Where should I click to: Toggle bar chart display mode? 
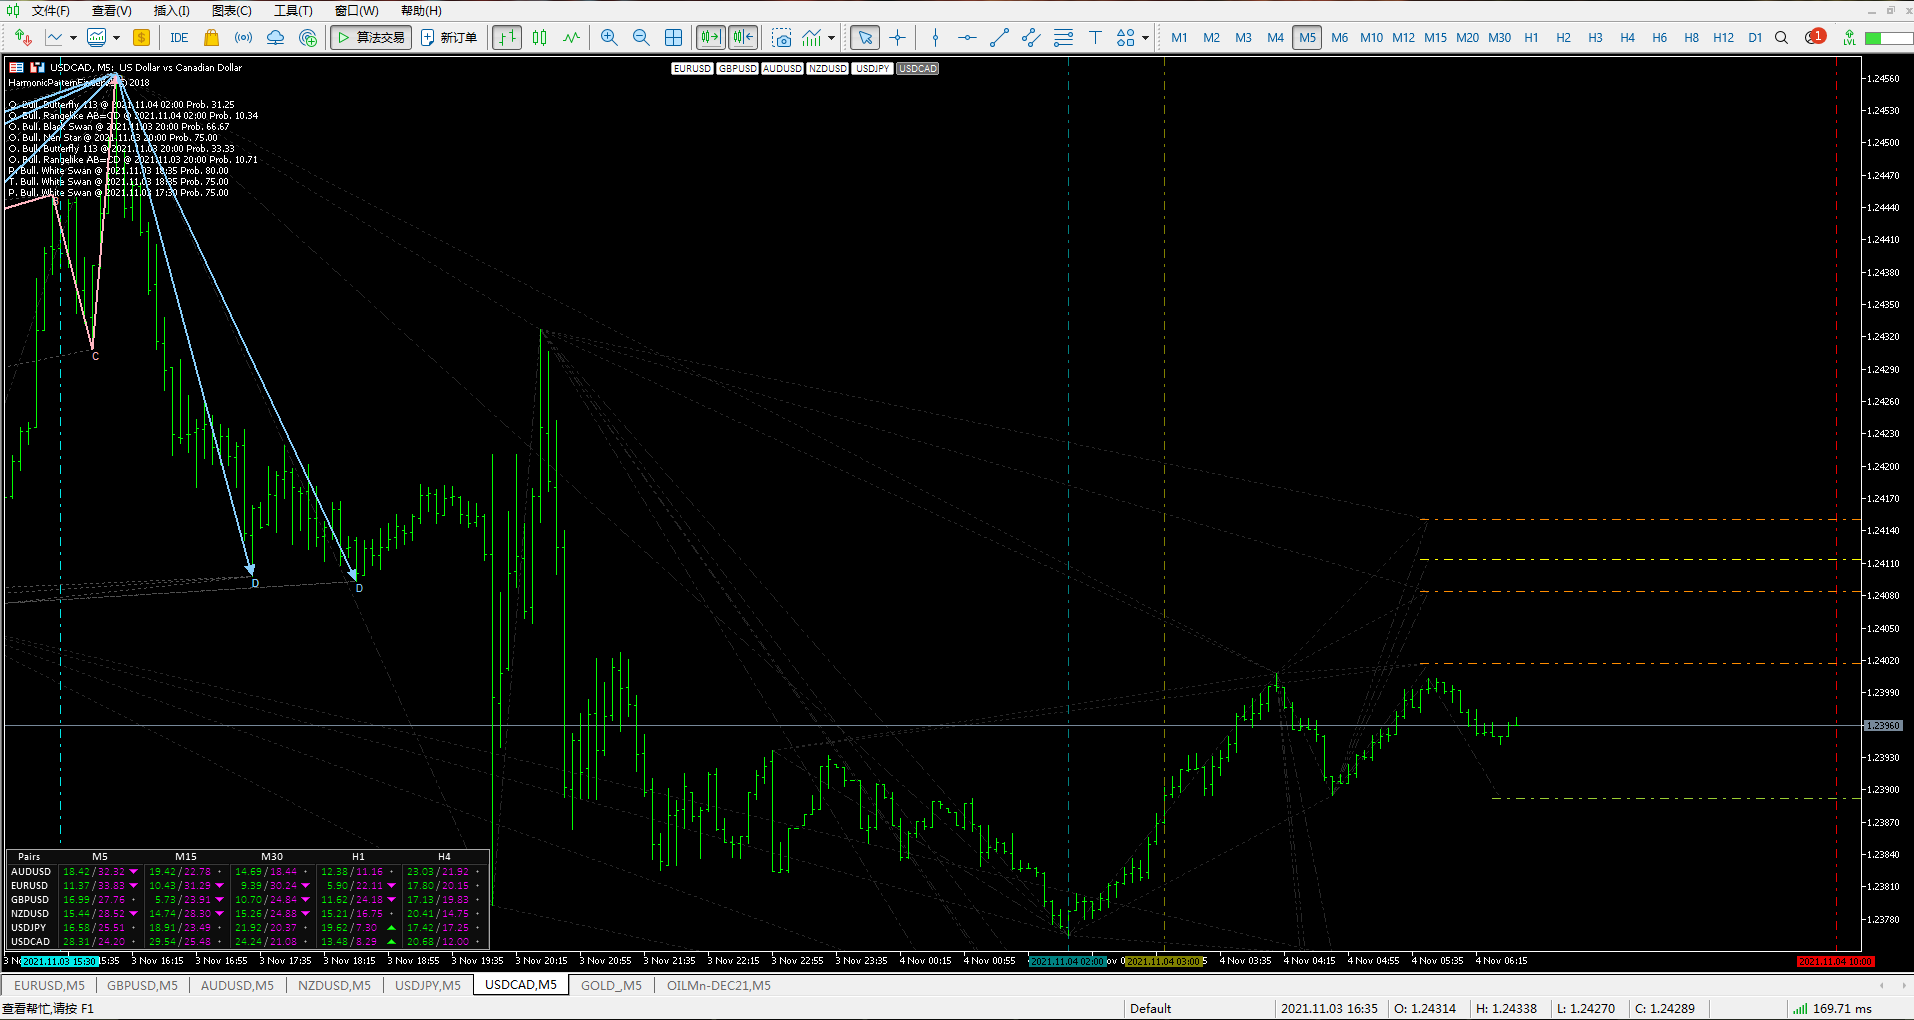coord(507,38)
